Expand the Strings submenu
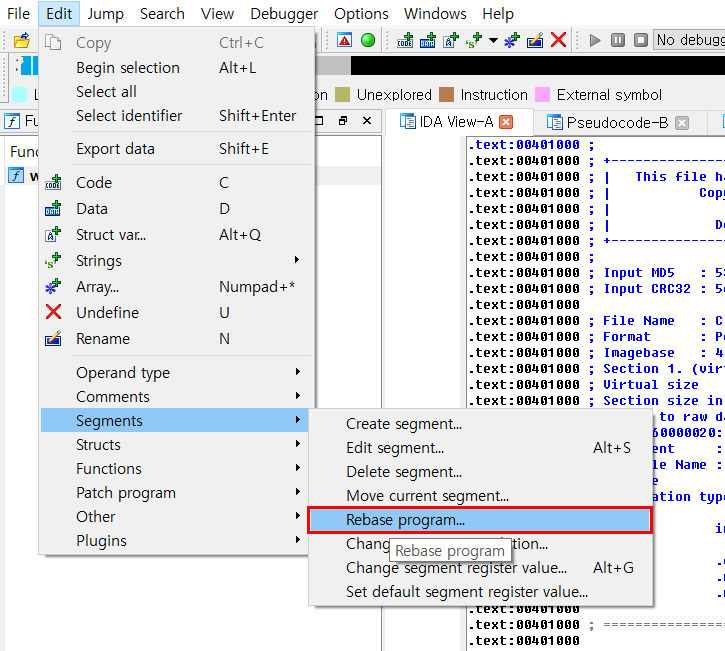 (x=177, y=260)
